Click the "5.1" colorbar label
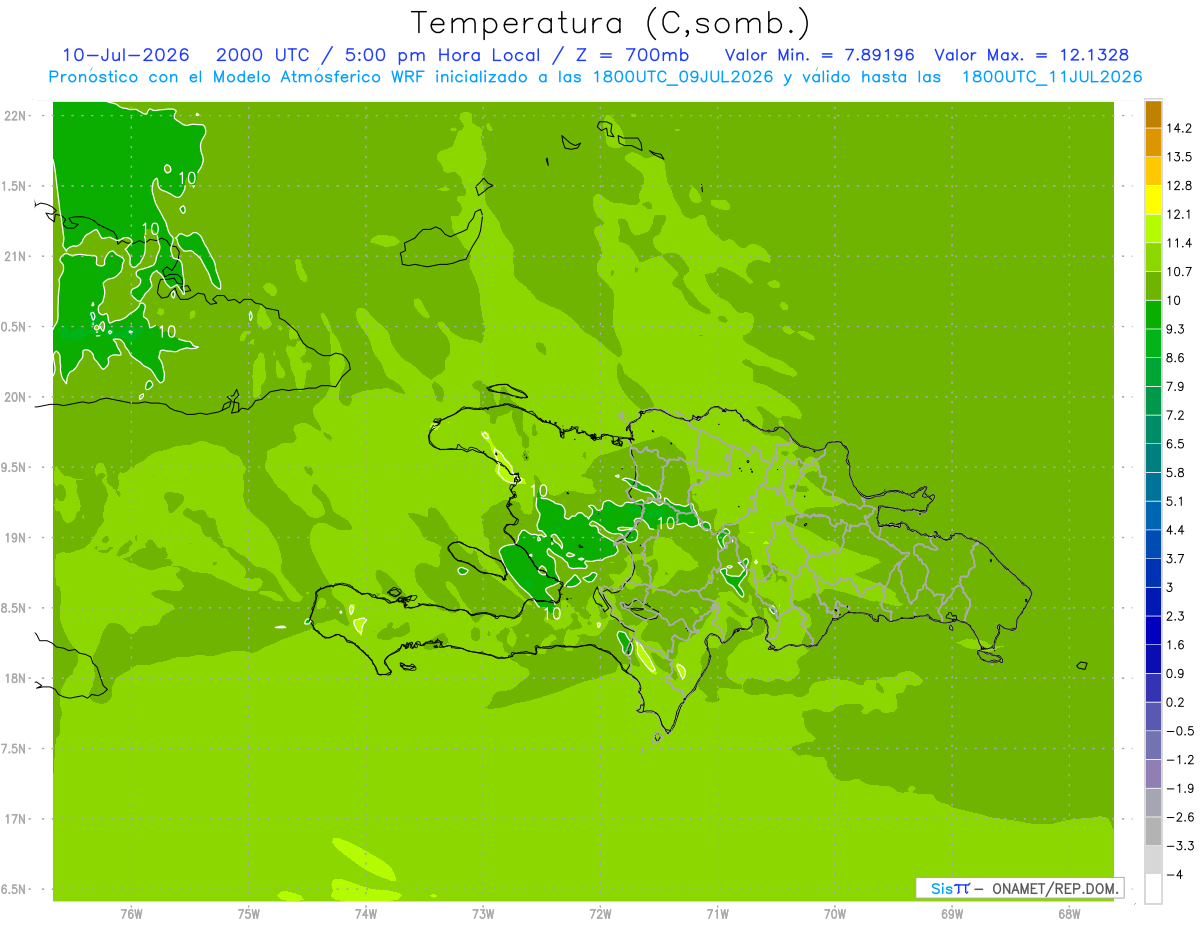1200x927 pixels. point(1176,501)
